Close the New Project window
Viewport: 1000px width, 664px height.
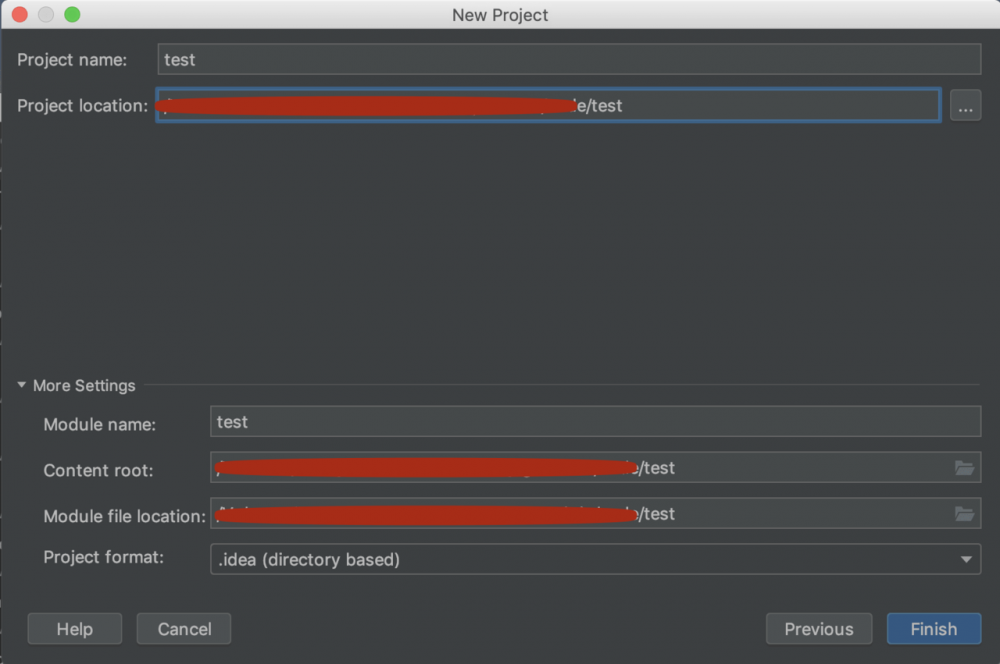point(19,15)
